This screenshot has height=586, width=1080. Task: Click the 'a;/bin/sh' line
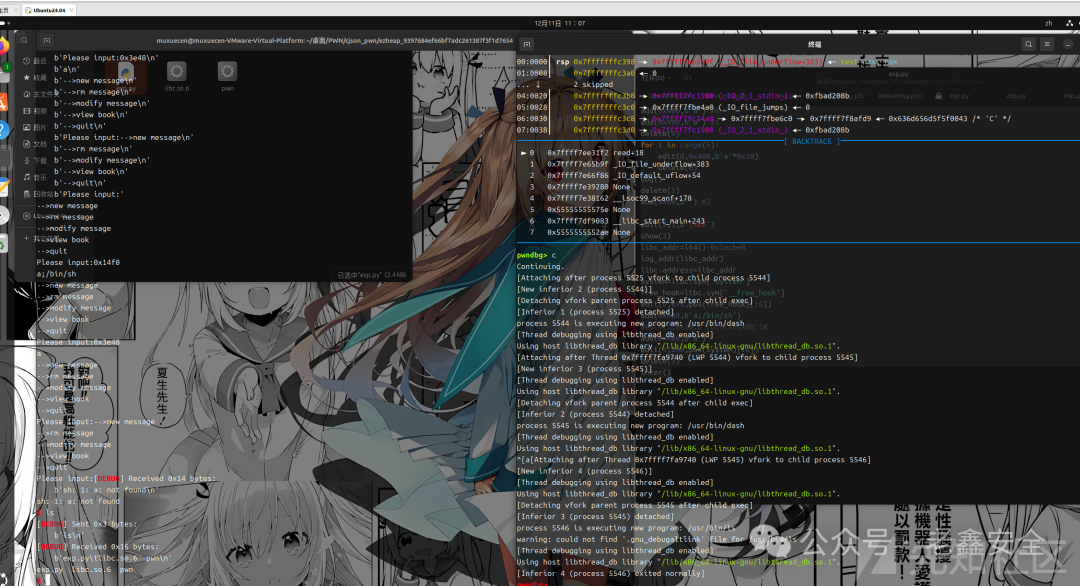coord(56,274)
